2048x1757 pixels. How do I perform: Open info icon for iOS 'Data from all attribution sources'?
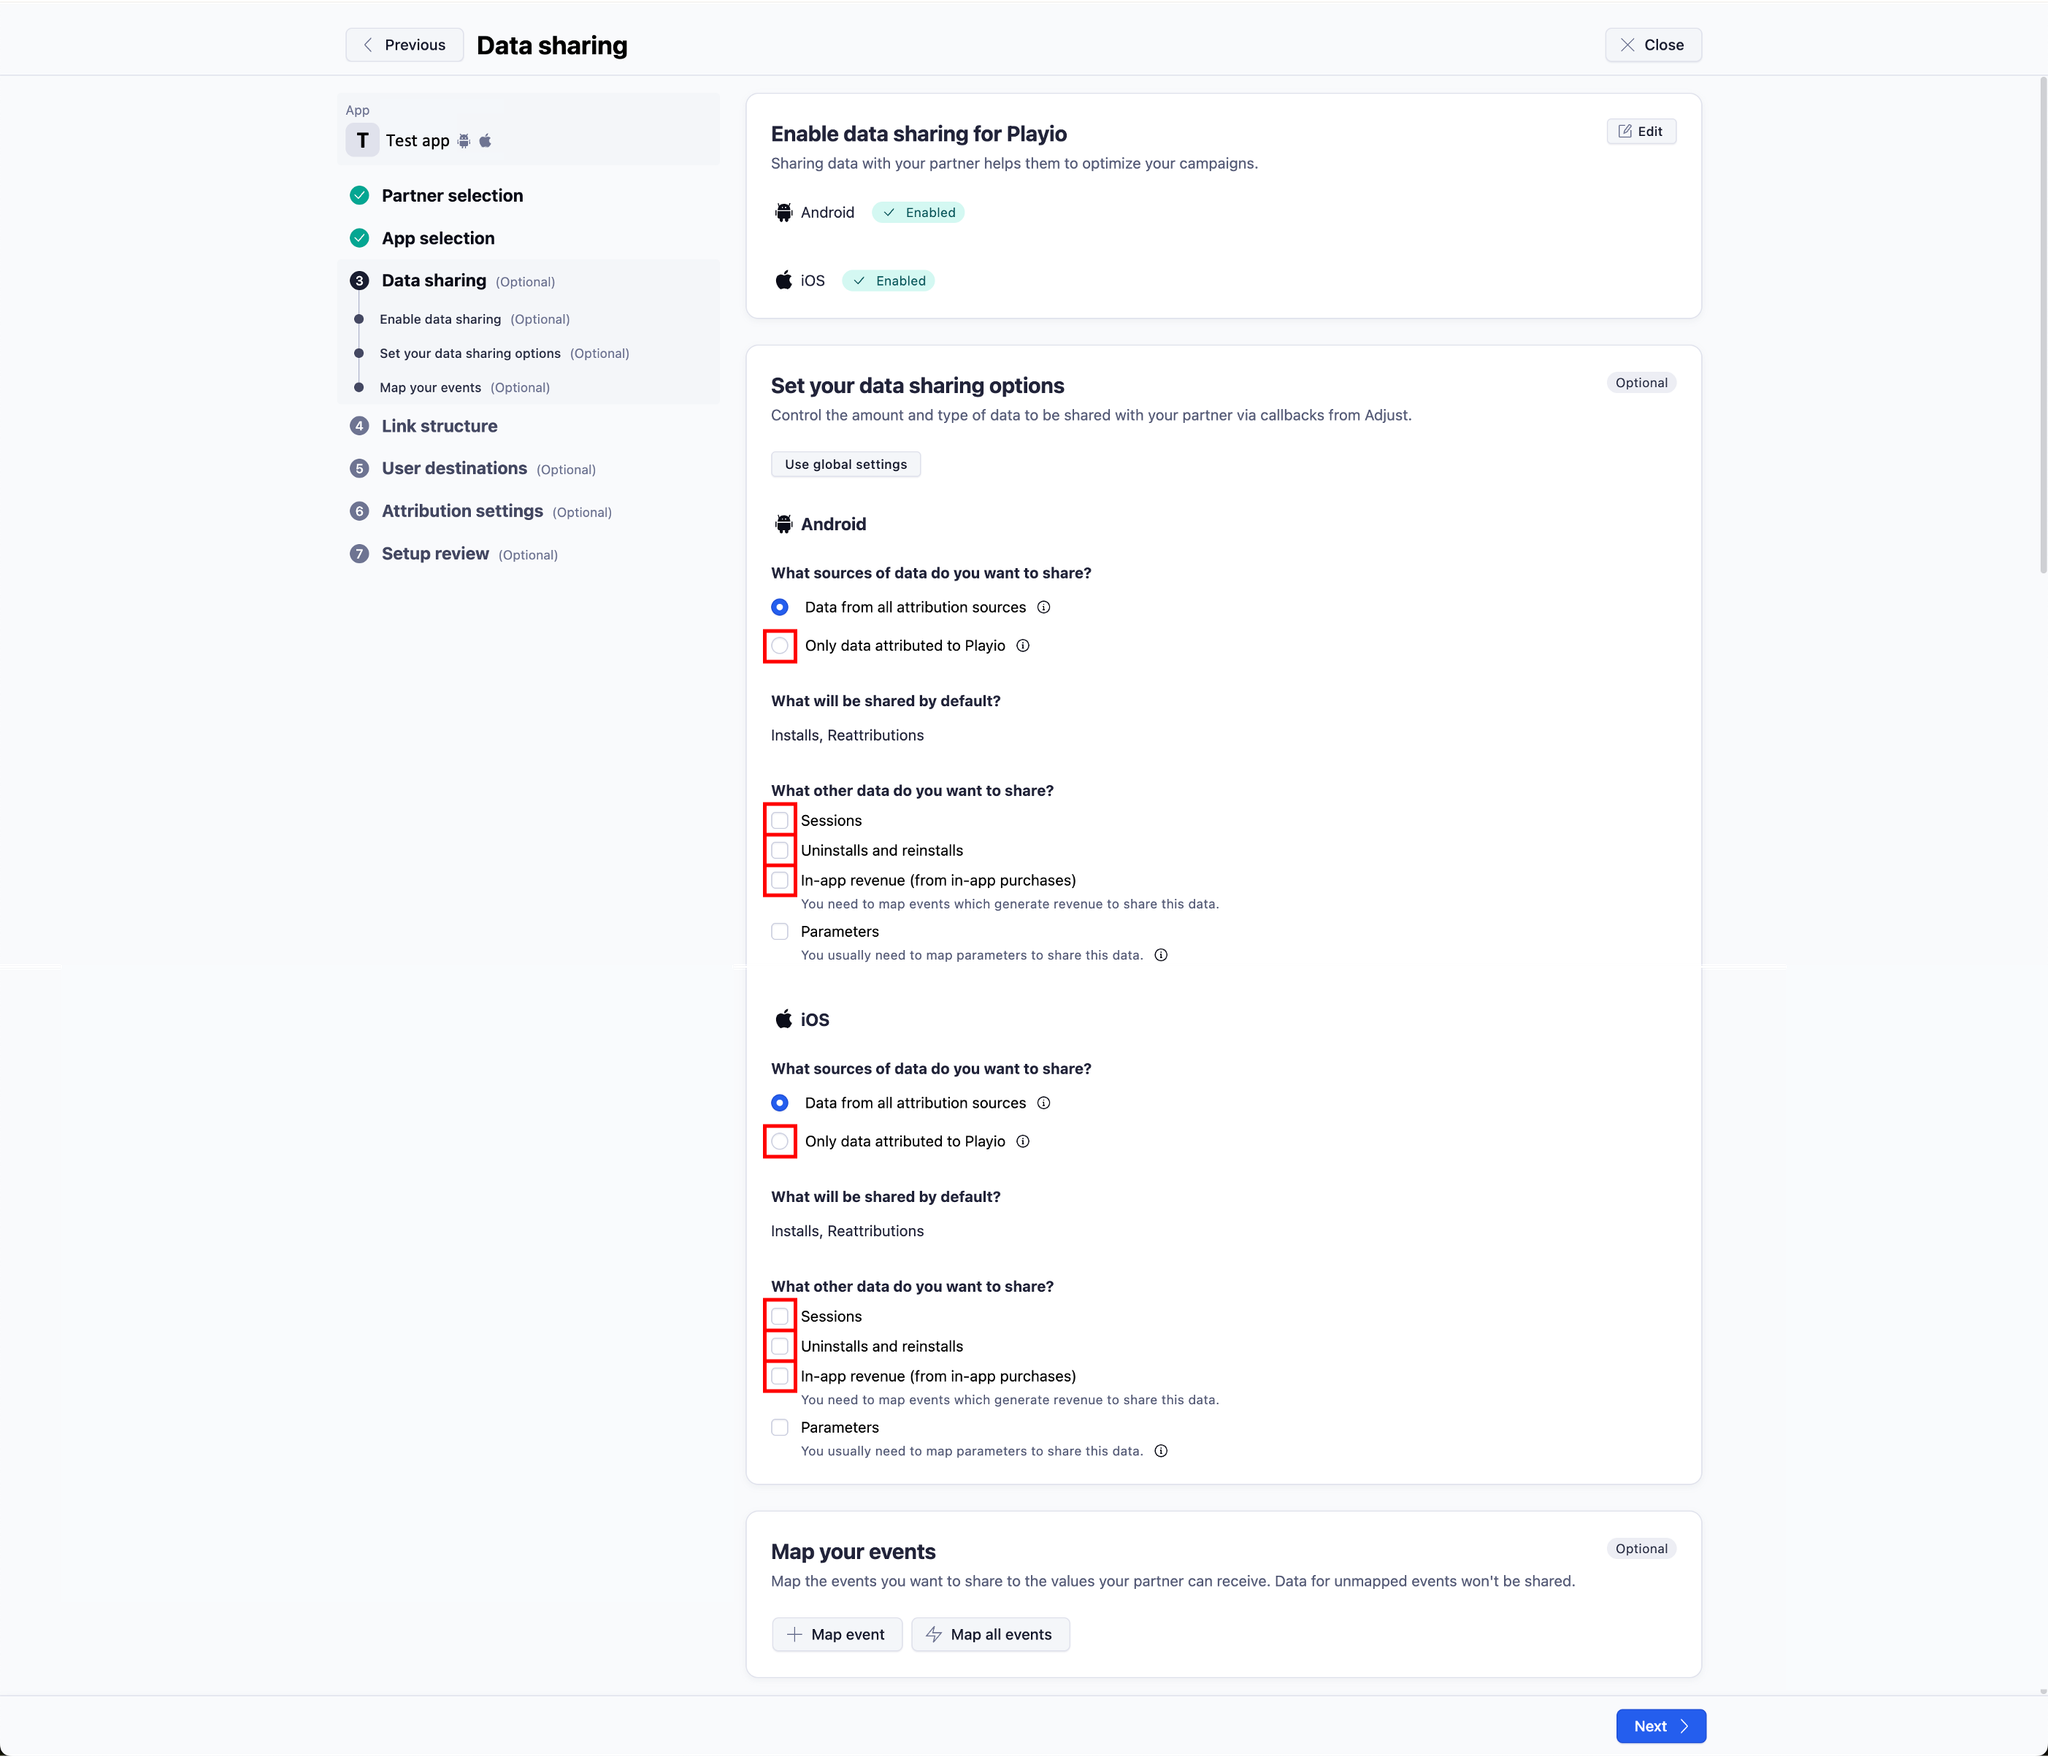(x=1044, y=1103)
